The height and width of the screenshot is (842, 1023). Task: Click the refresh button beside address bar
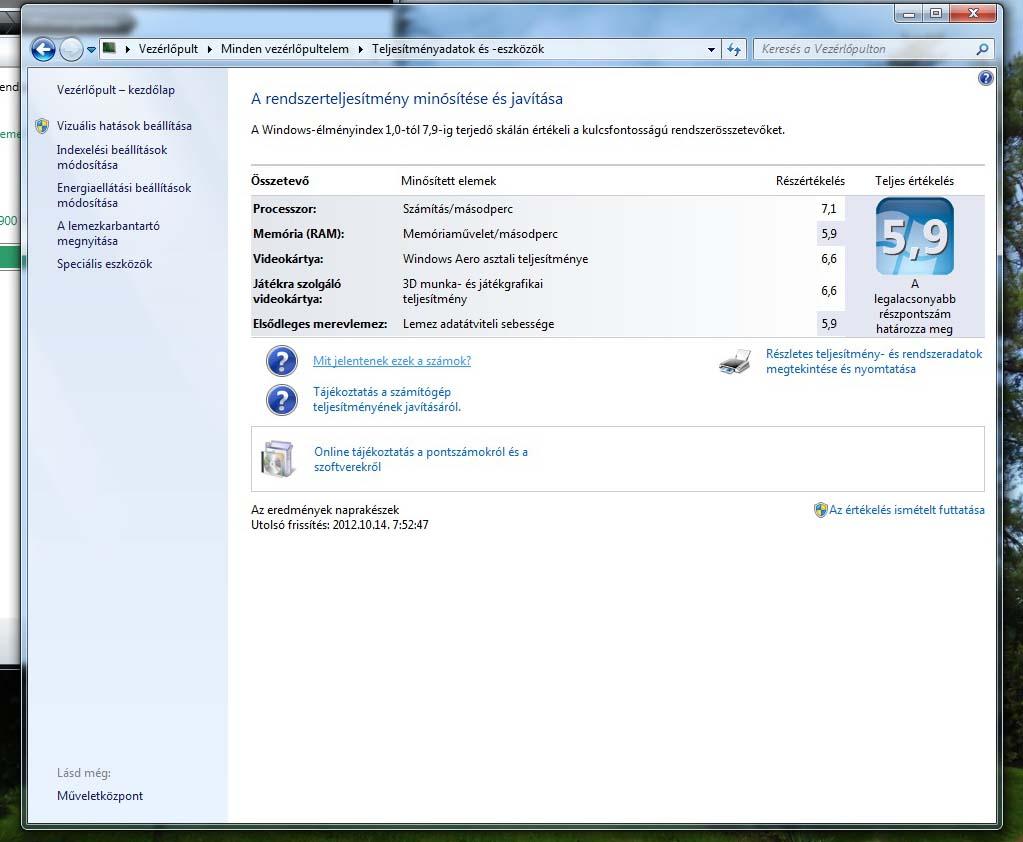point(733,50)
